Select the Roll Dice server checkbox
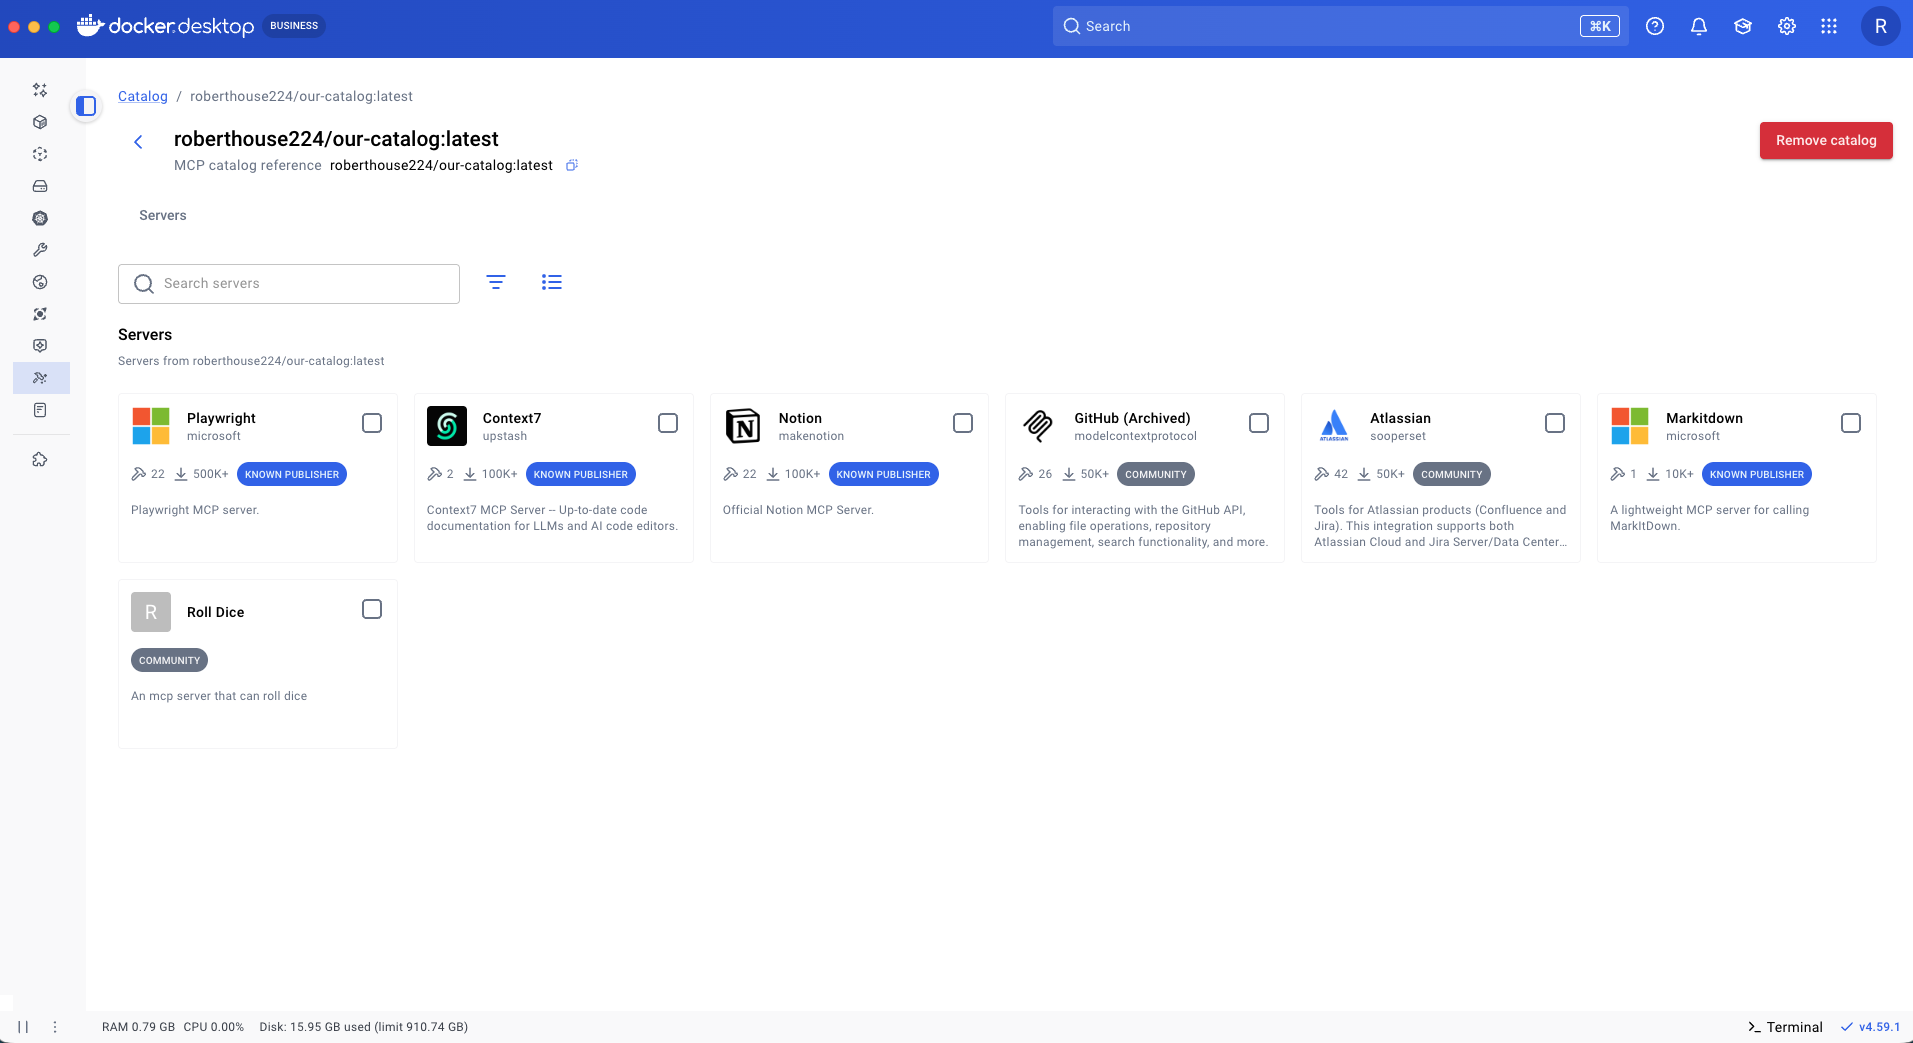This screenshot has width=1913, height=1043. pyautogui.click(x=372, y=609)
